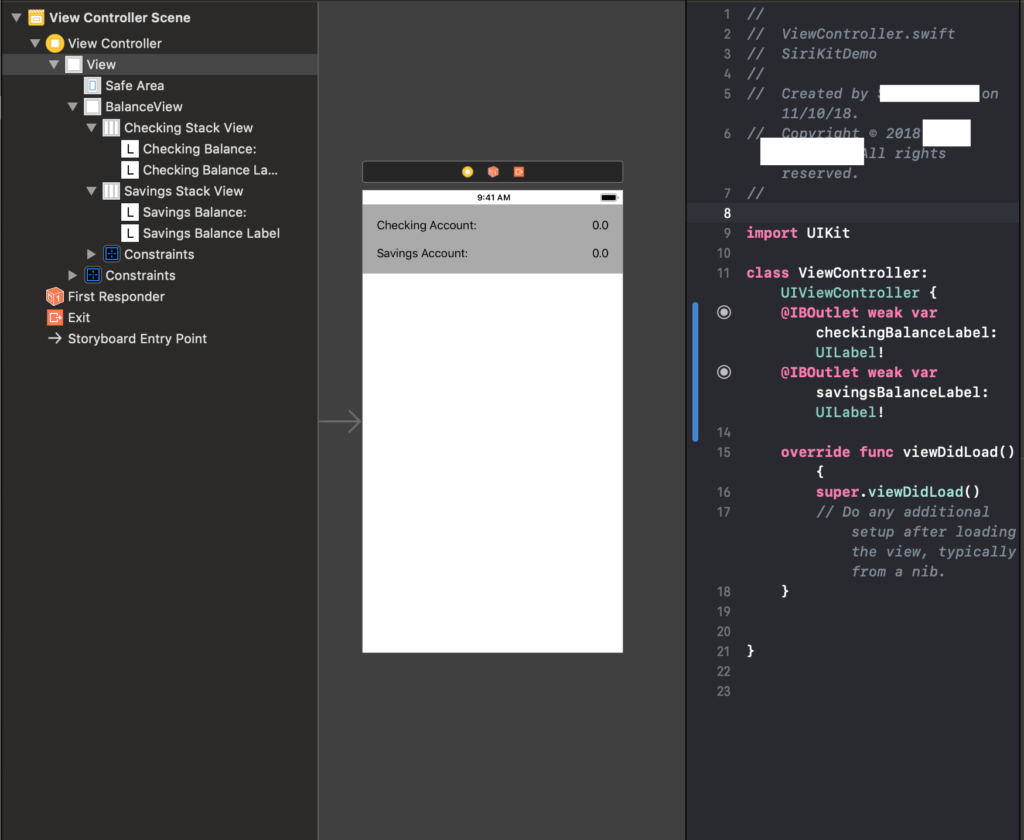
Task: Select Savings Balance Label in outline
Action: [211, 233]
